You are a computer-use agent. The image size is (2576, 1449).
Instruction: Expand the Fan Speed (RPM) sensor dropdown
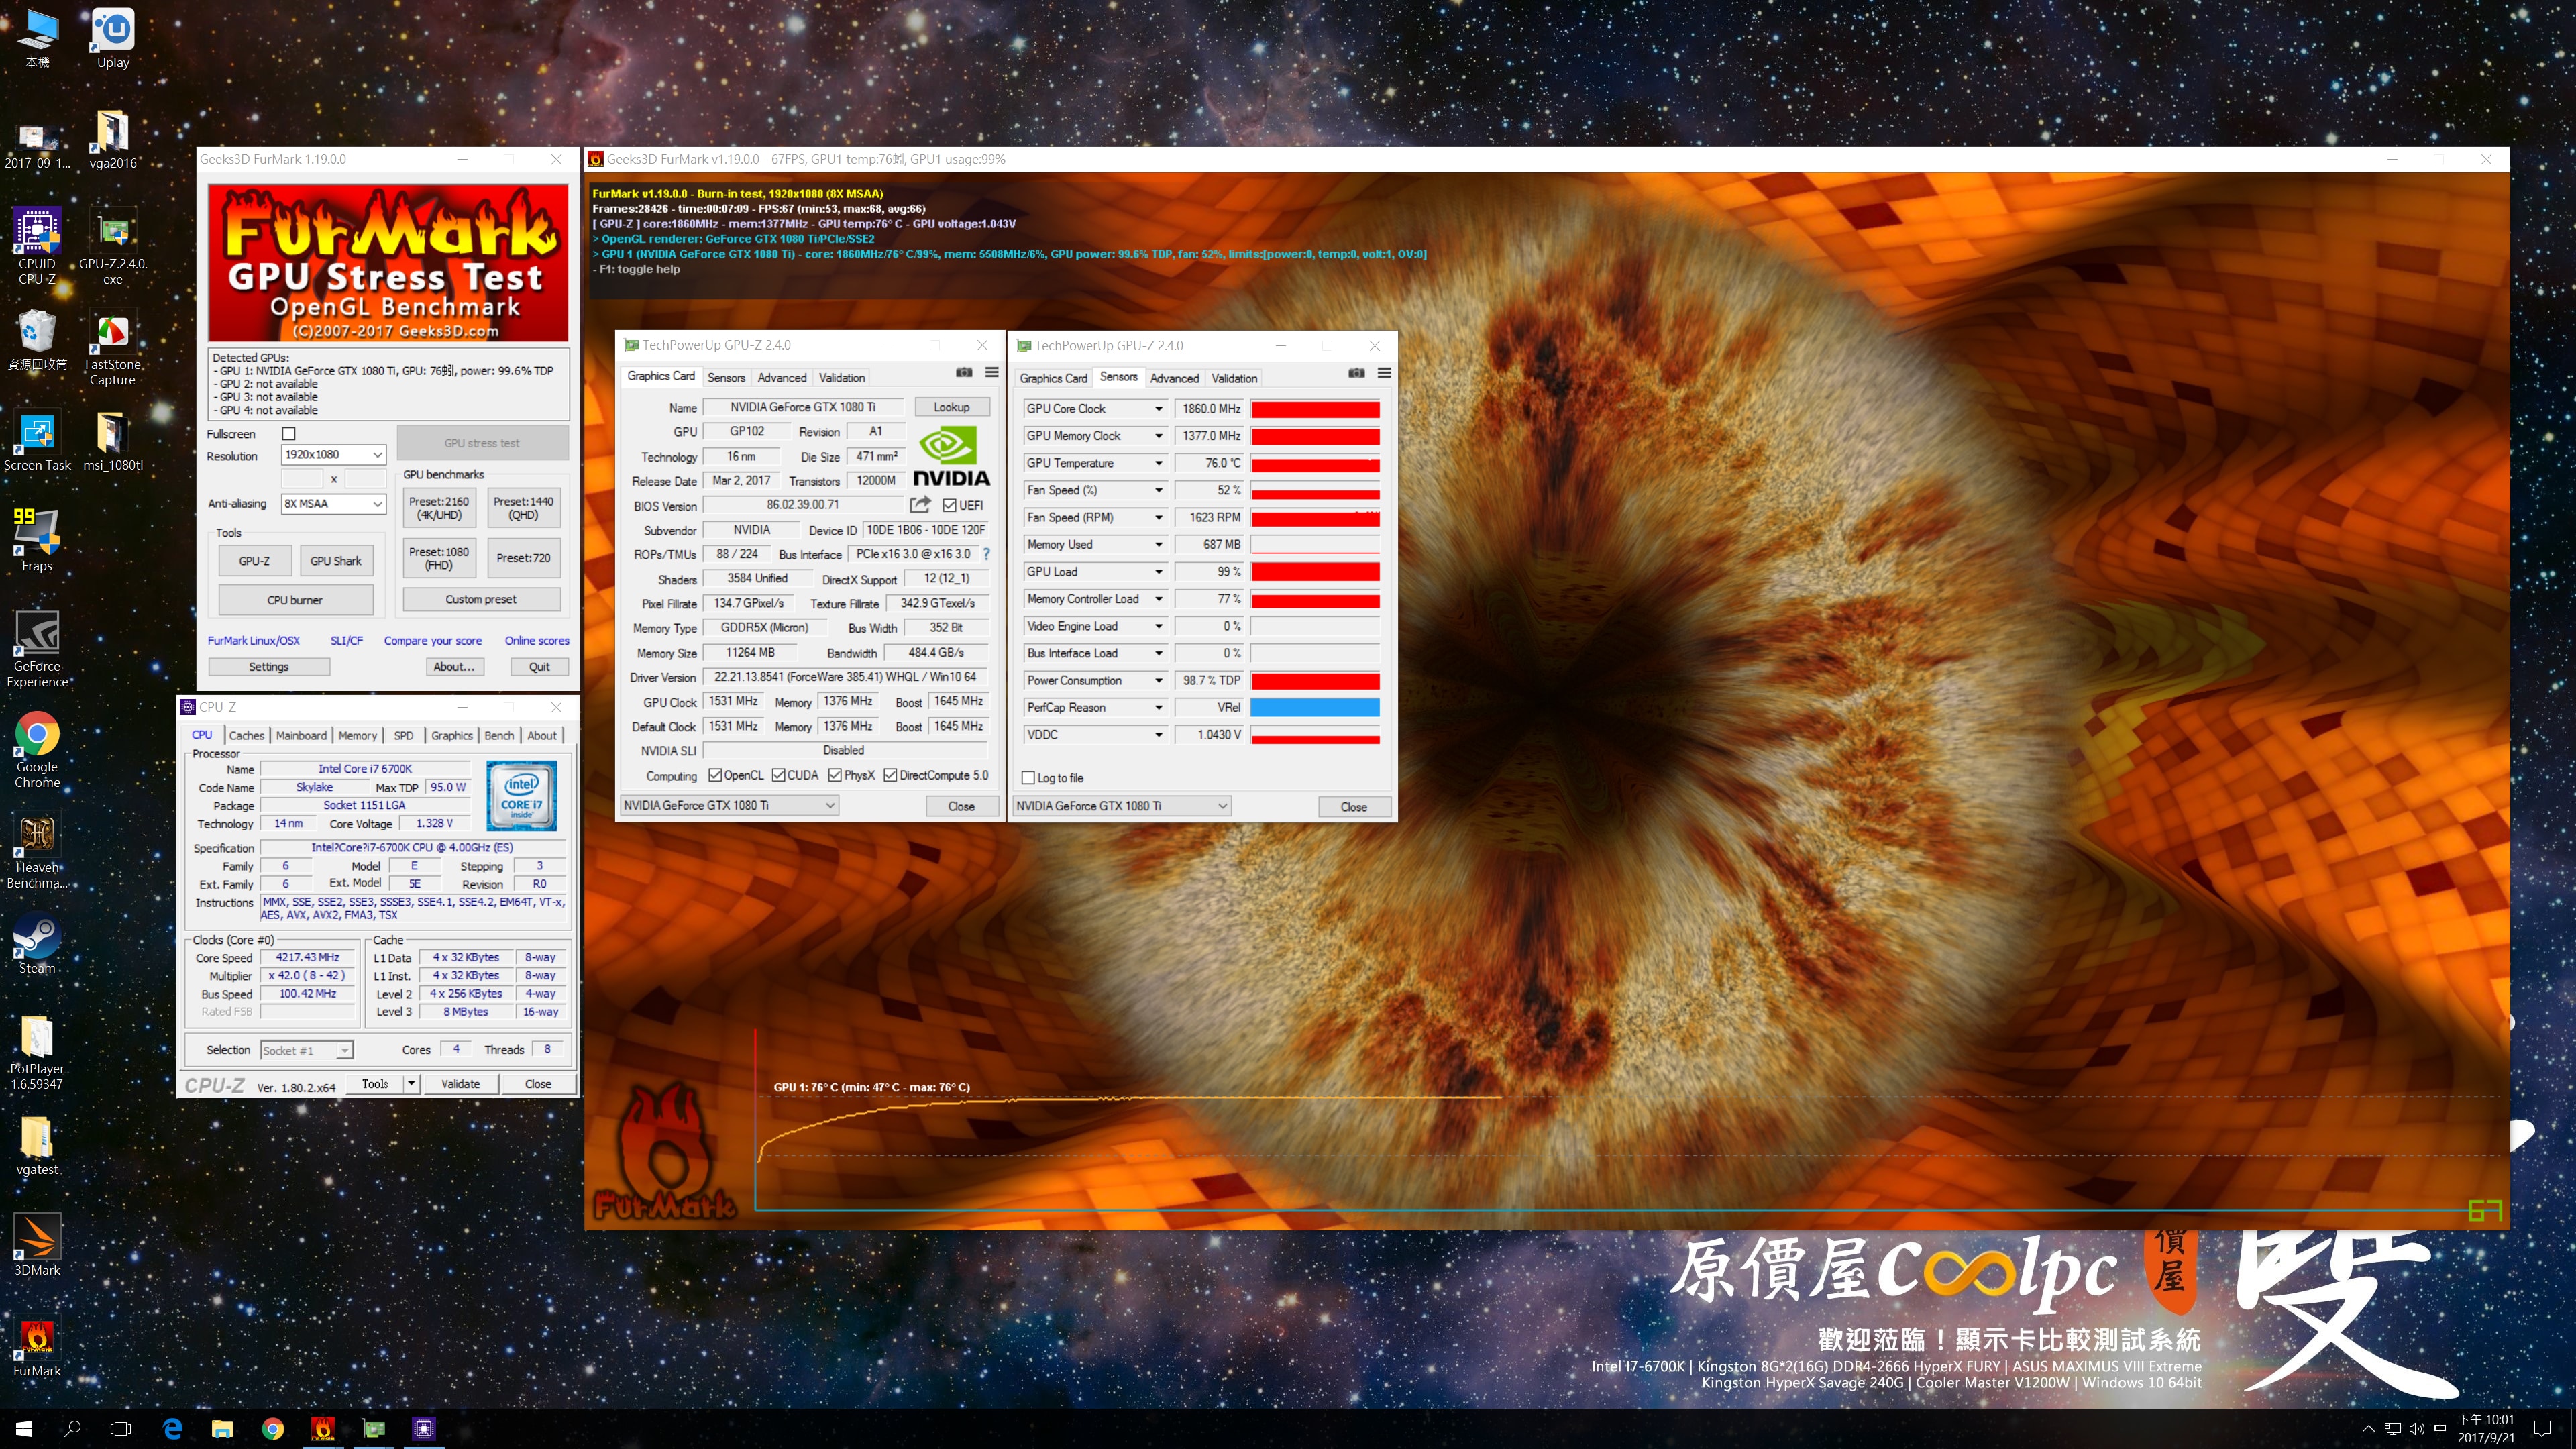[x=1159, y=518]
